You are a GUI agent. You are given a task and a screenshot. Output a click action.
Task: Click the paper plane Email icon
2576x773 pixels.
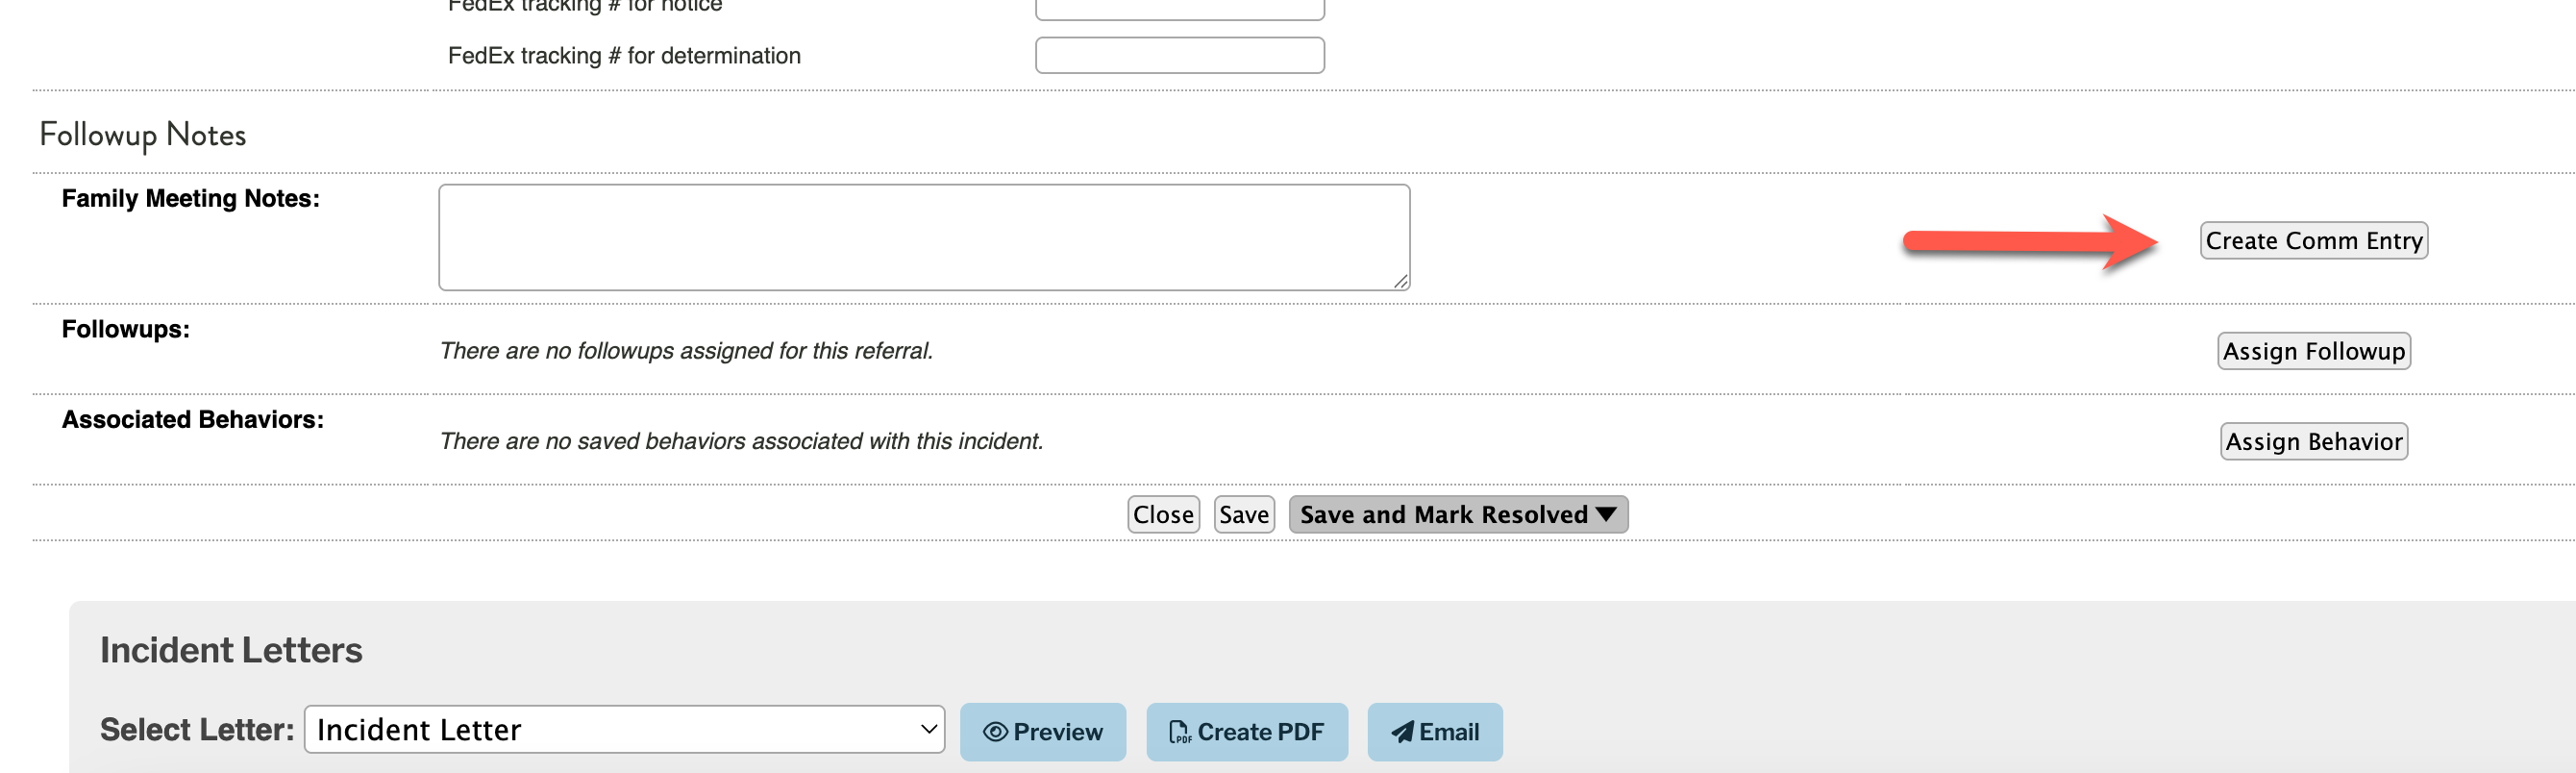(1402, 732)
